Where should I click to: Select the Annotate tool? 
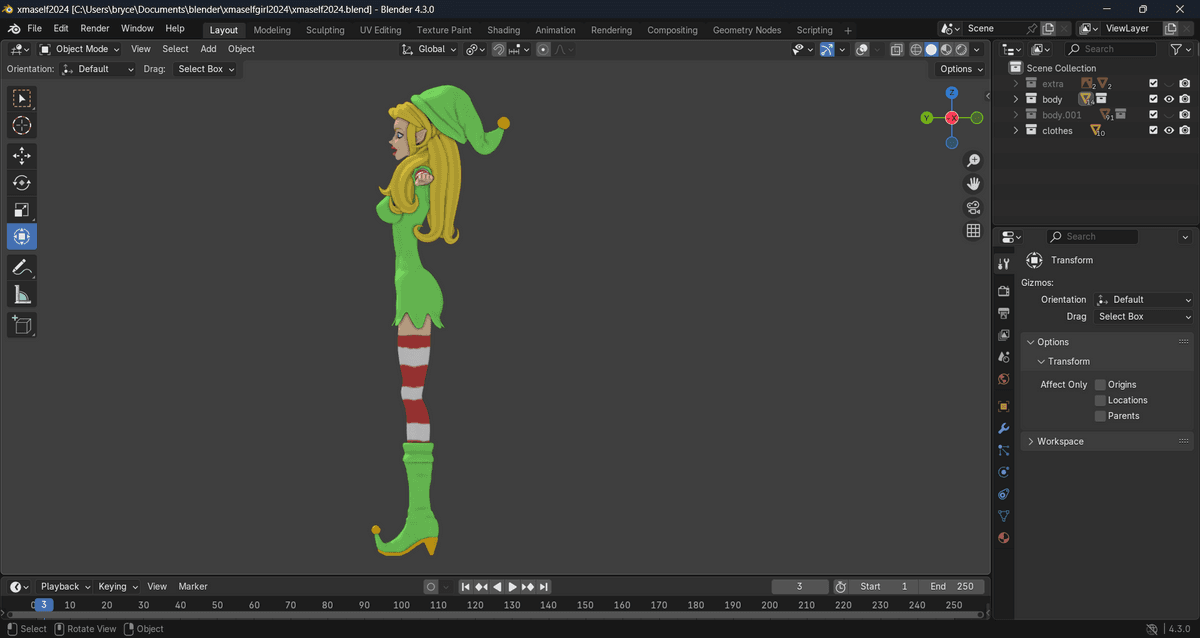point(22,267)
